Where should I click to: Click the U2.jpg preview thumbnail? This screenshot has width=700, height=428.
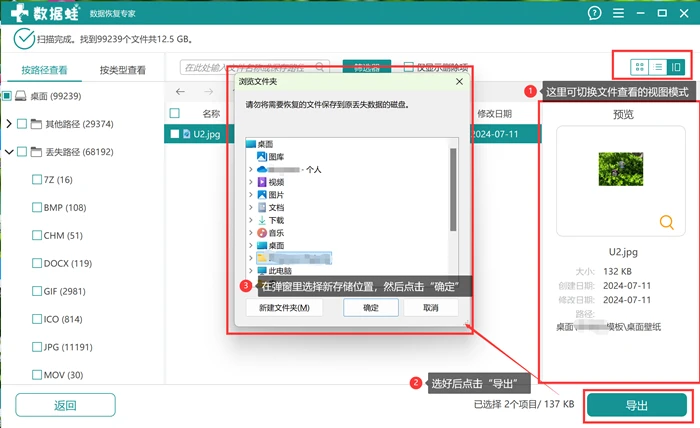[621, 169]
